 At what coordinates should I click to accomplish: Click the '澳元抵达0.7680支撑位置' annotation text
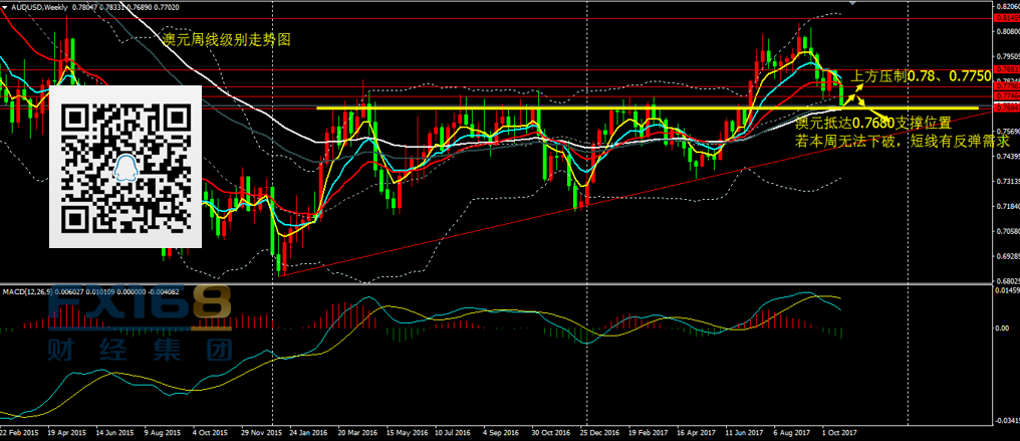point(873,122)
